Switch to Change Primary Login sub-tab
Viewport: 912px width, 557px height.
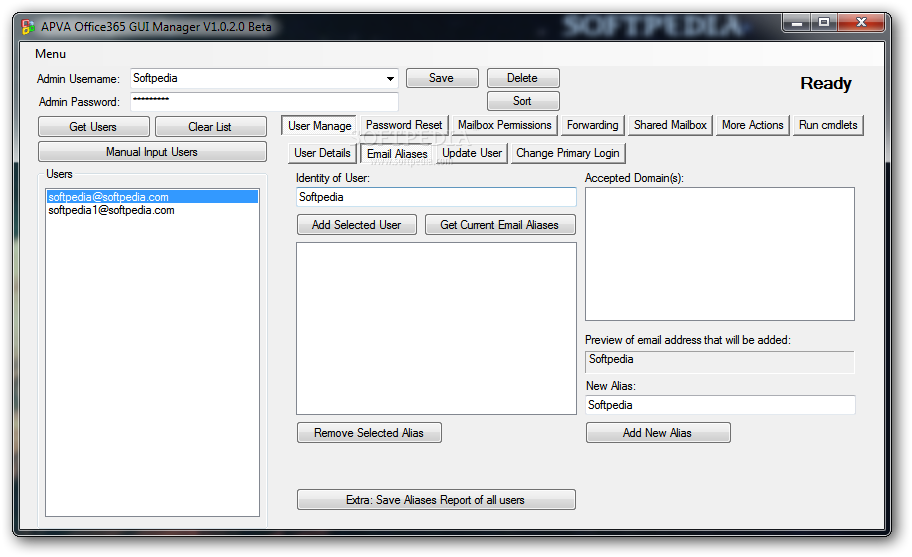(568, 153)
